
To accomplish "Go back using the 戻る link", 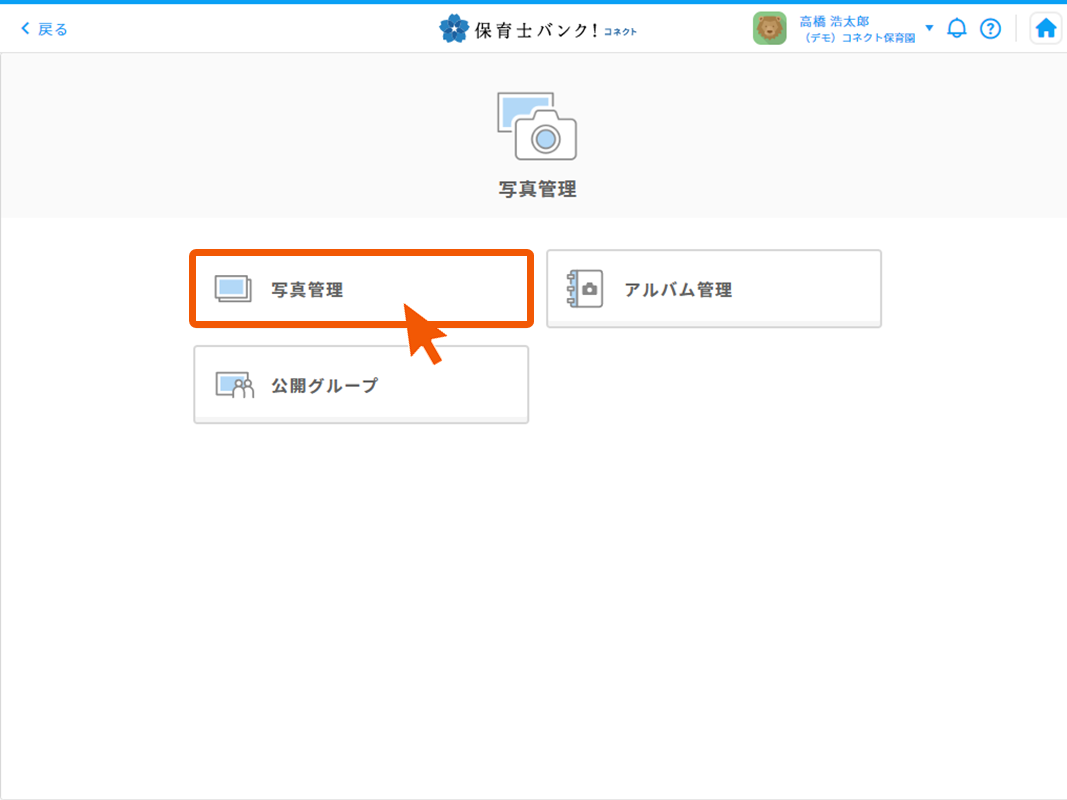I will coord(53,29).
